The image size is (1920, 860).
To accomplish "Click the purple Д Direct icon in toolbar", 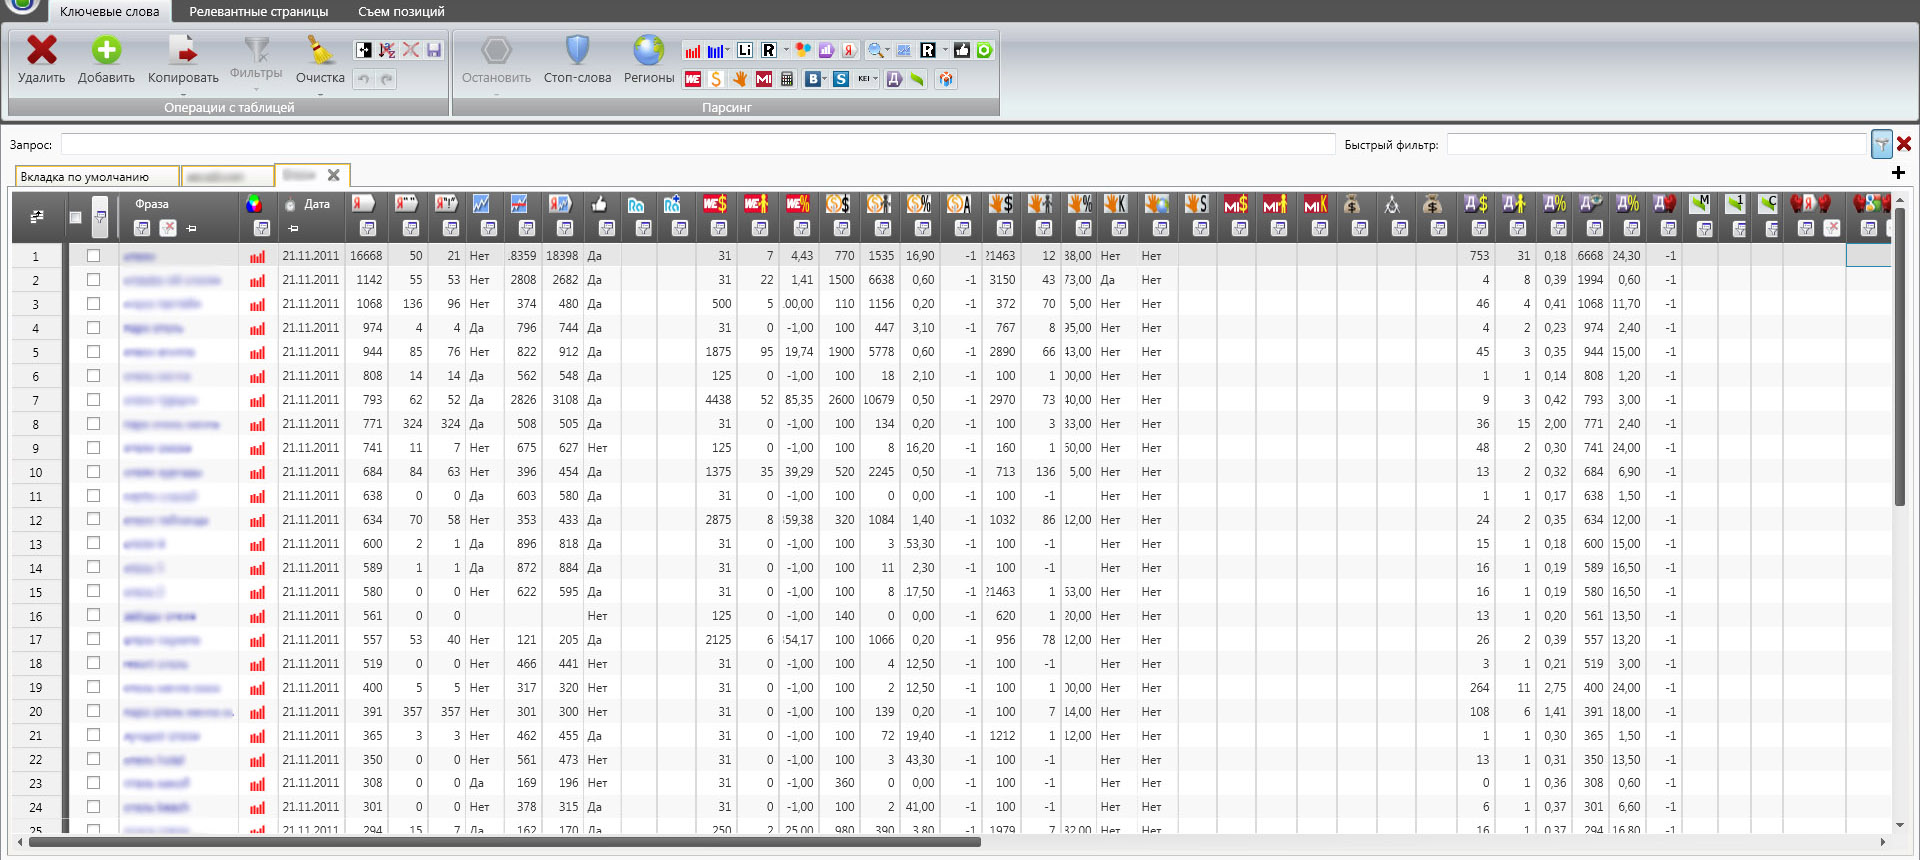I will [x=894, y=79].
